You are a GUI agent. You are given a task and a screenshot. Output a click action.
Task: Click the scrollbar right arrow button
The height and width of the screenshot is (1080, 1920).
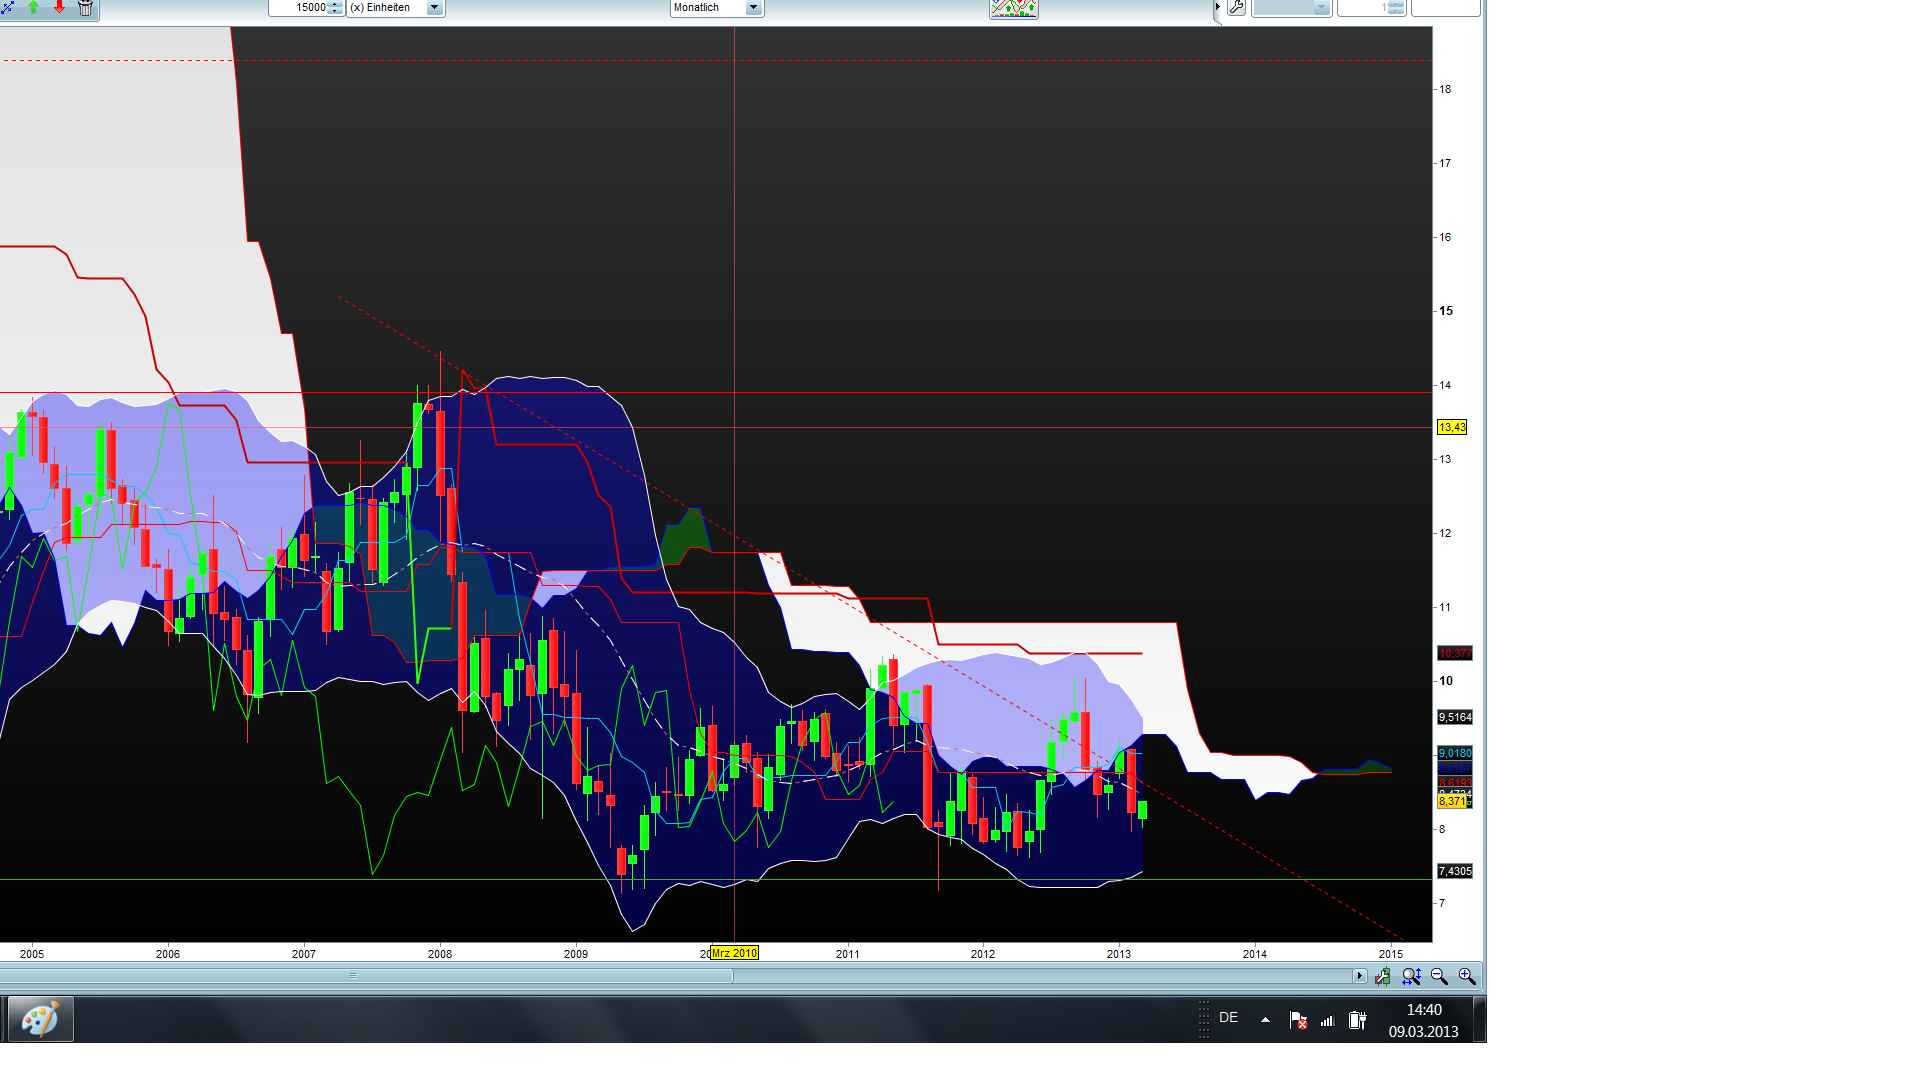click(x=1359, y=976)
